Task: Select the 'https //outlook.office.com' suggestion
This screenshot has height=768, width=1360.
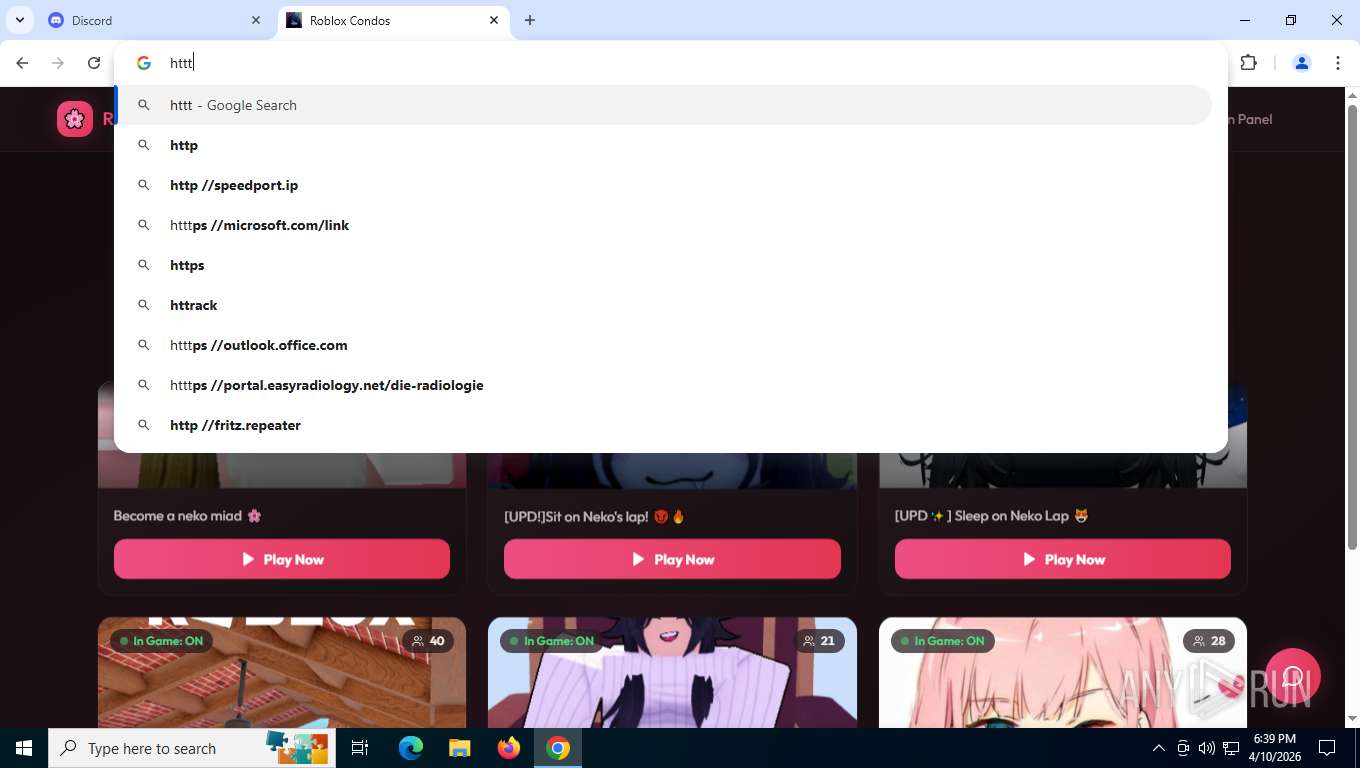Action: click(664, 345)
